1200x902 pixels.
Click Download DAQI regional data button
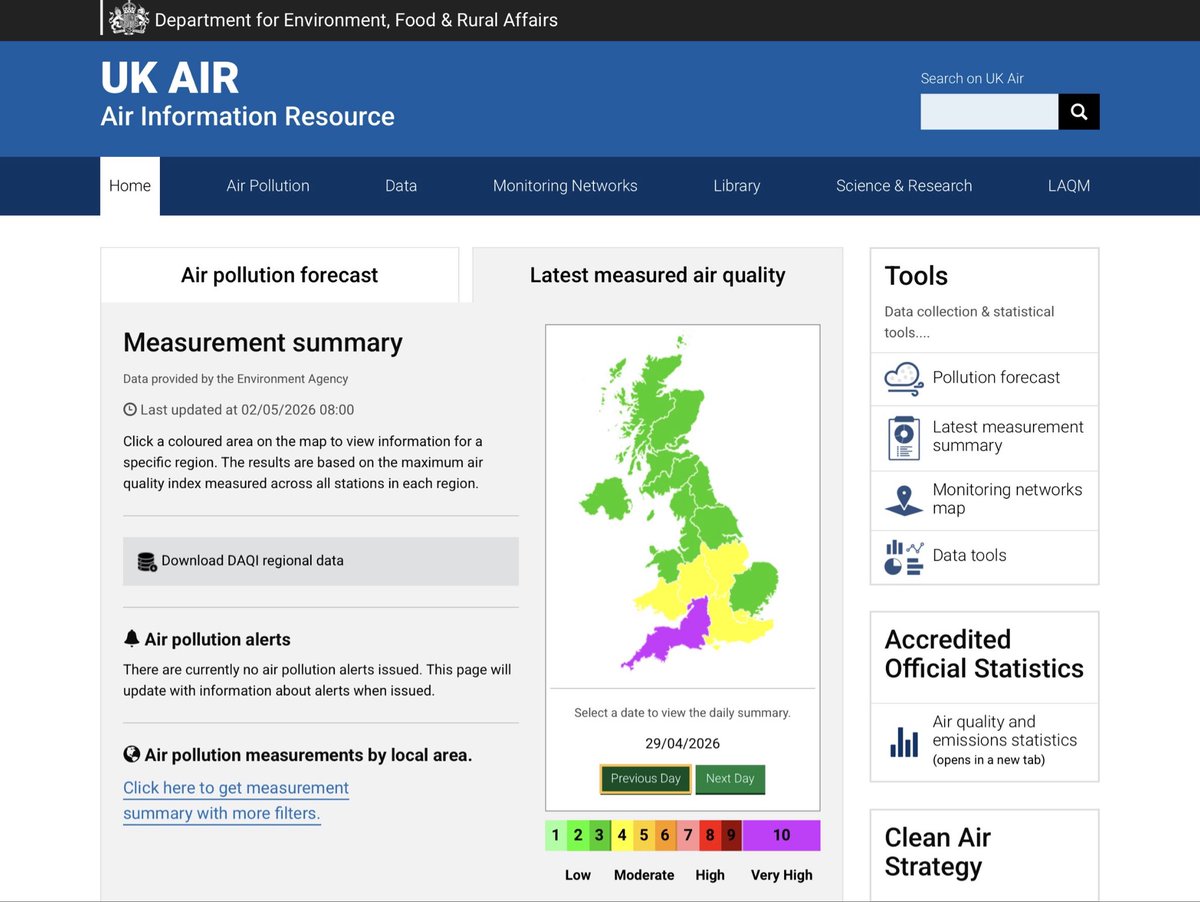click(321, 561)
